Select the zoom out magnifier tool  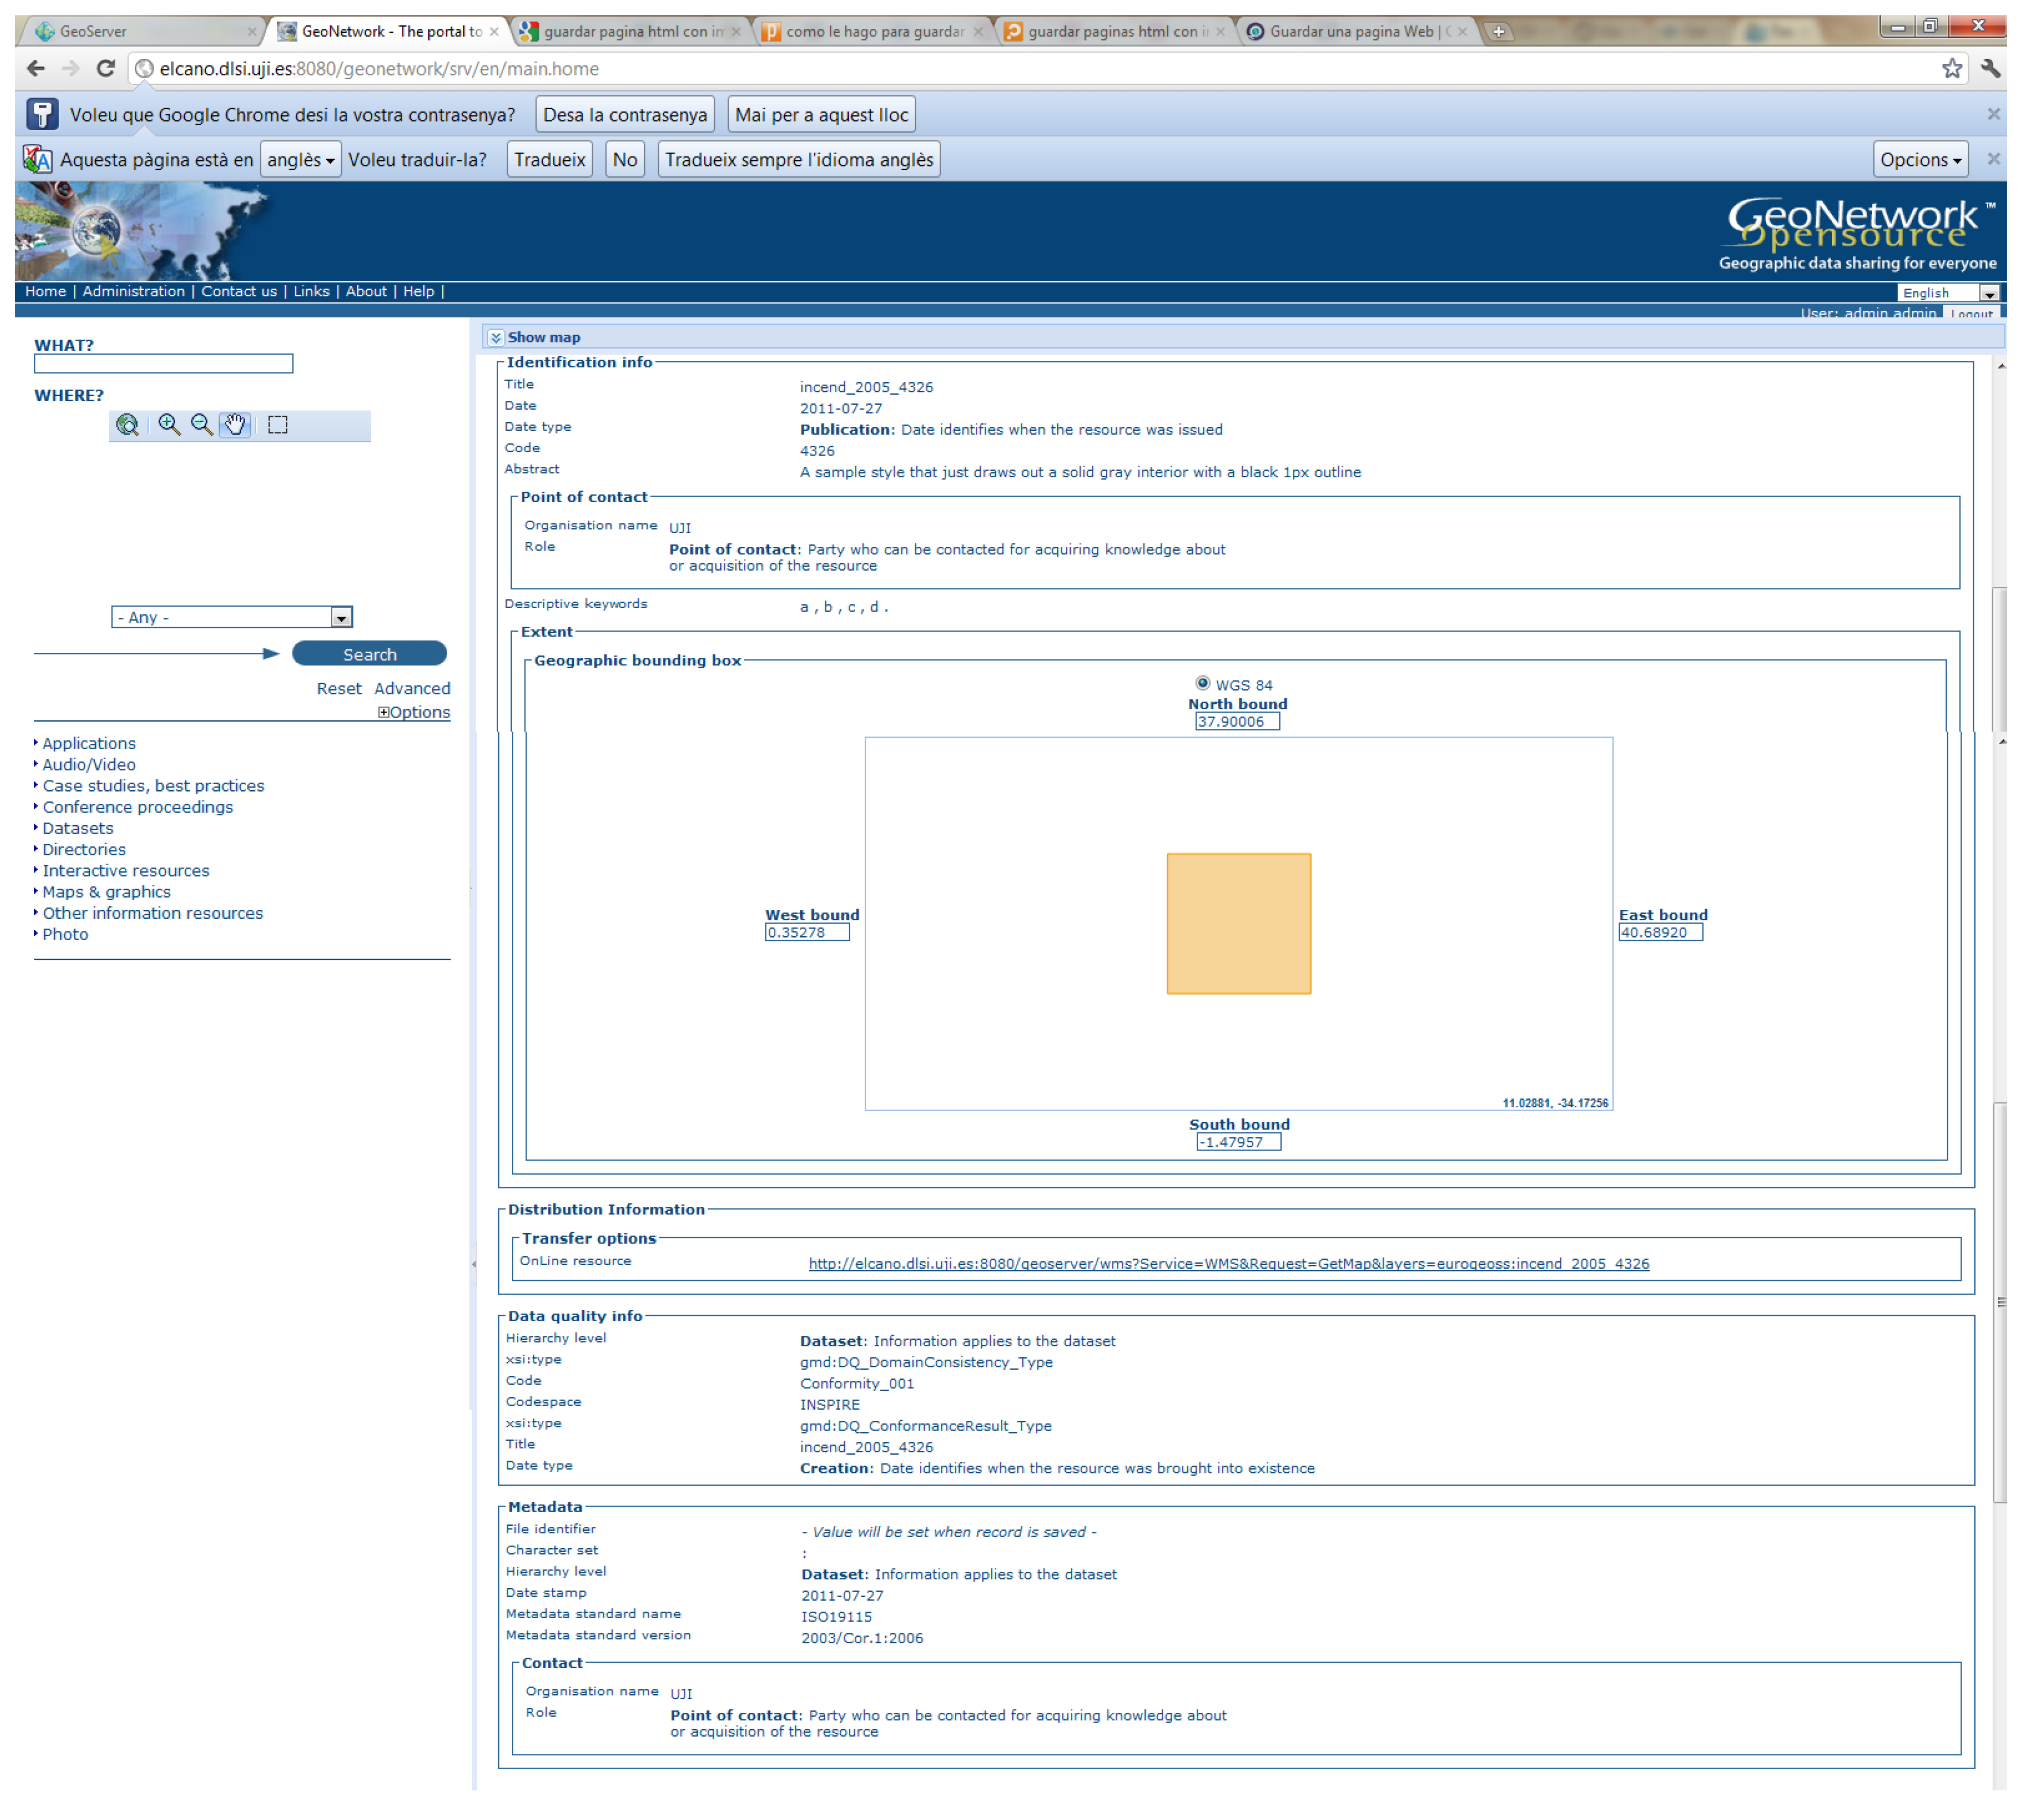tap(202, 425)
